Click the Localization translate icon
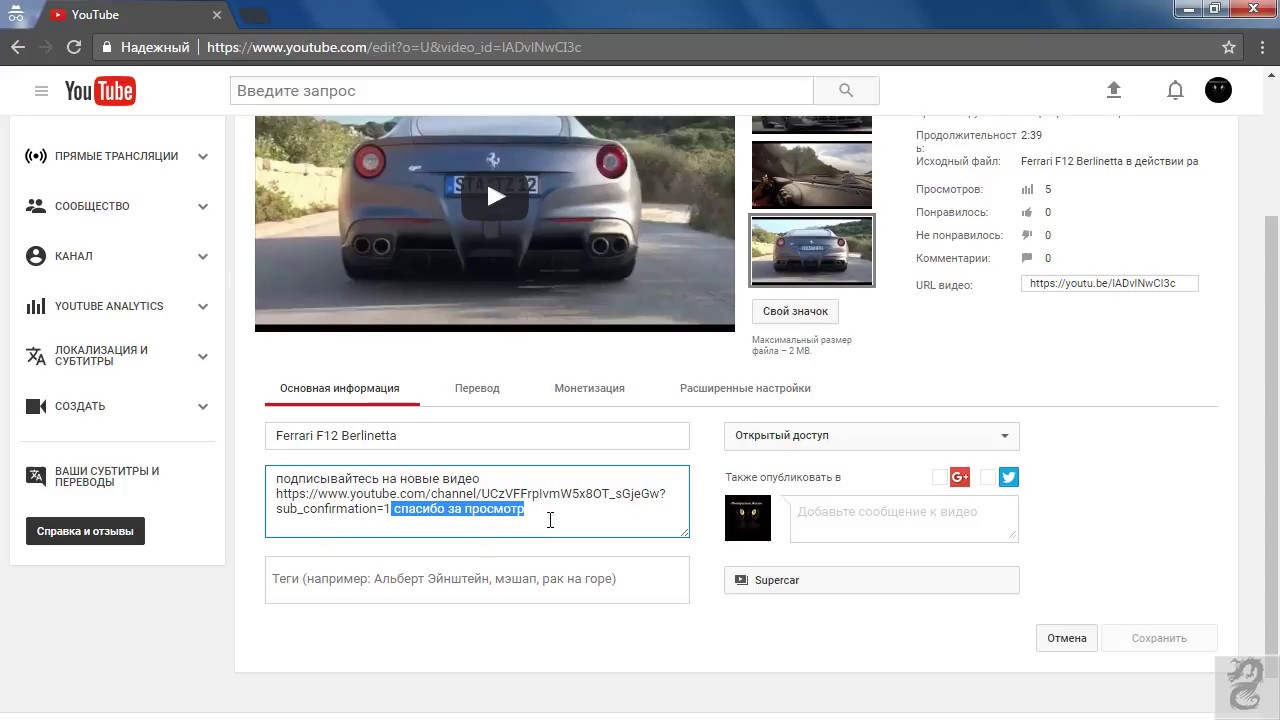 [x=36, y=356]
